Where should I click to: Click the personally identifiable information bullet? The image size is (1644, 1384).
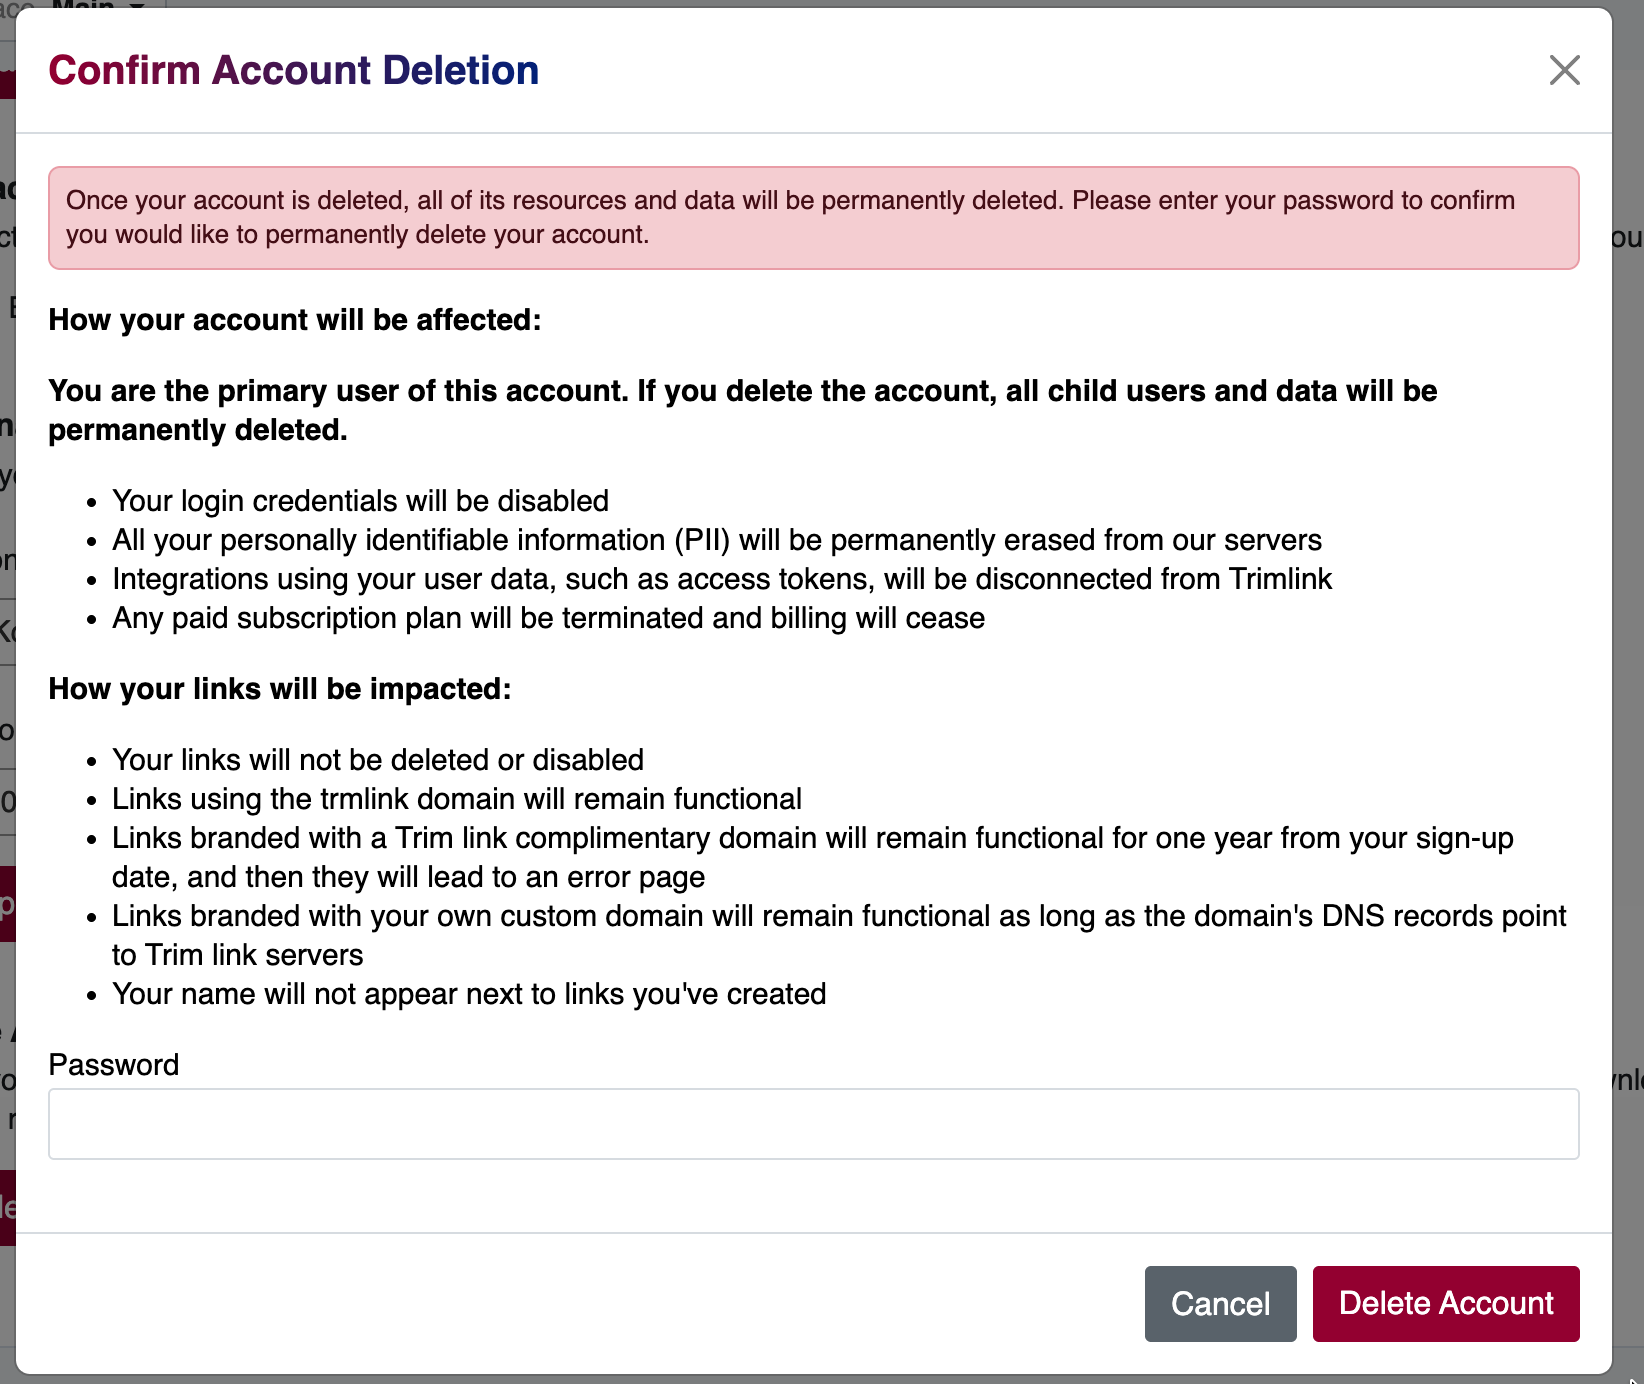pos(717,540)
